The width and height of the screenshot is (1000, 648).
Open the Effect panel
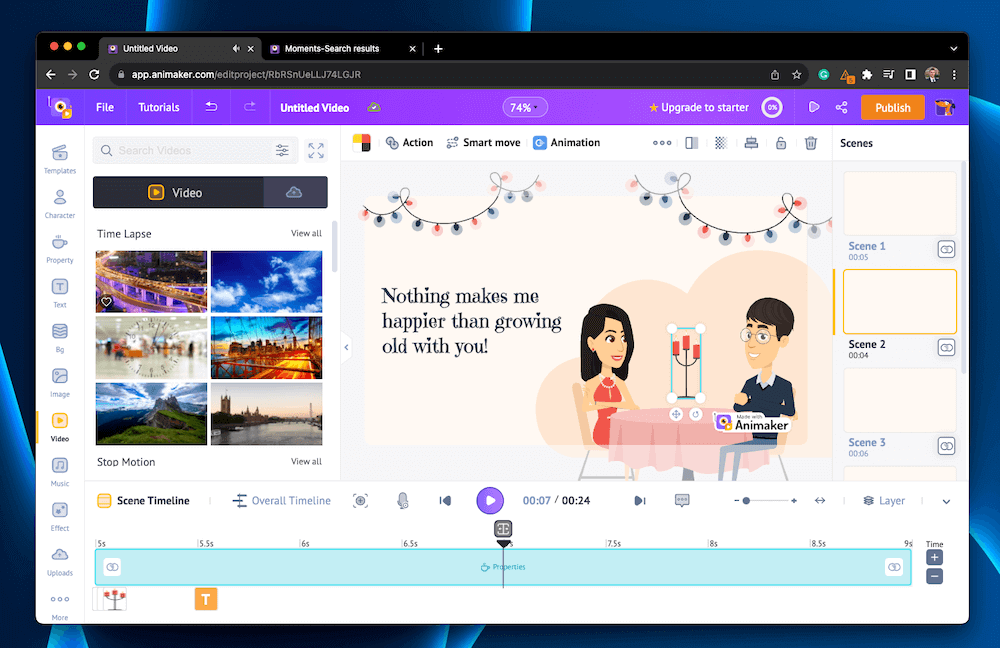(x=60, y=515)
